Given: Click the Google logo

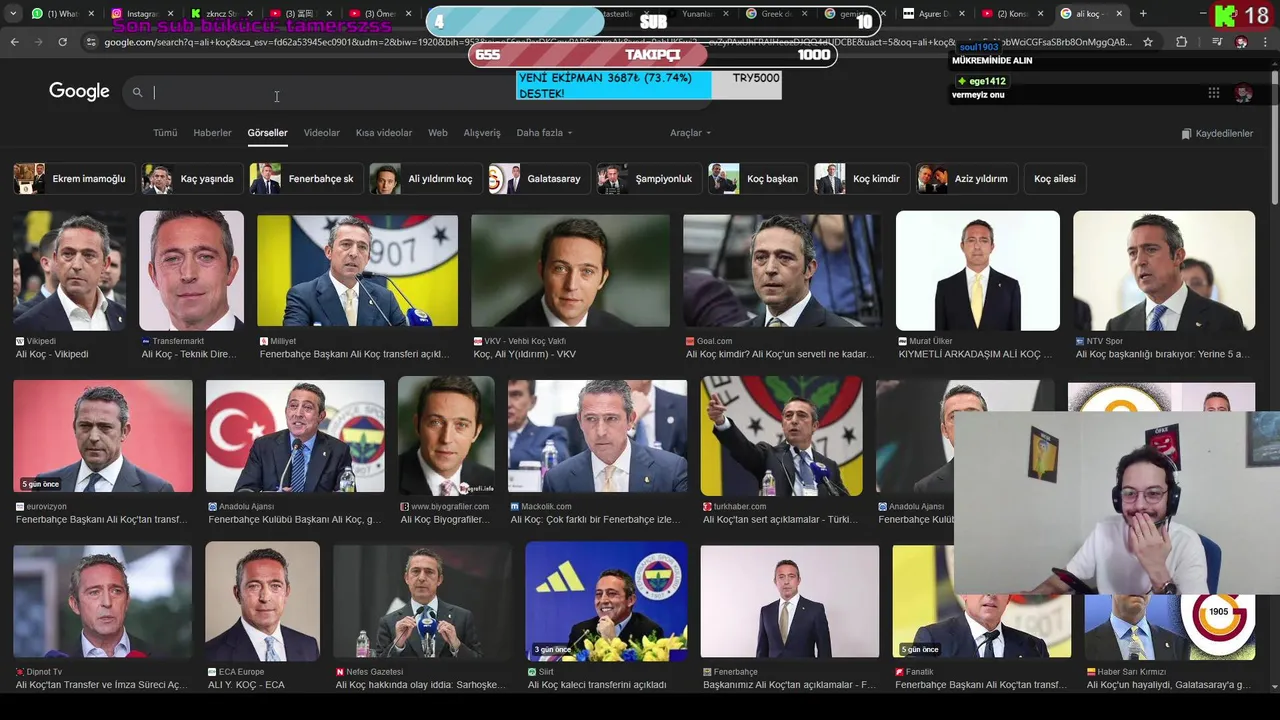Looking at the screenshot, I should pos(79,91).
